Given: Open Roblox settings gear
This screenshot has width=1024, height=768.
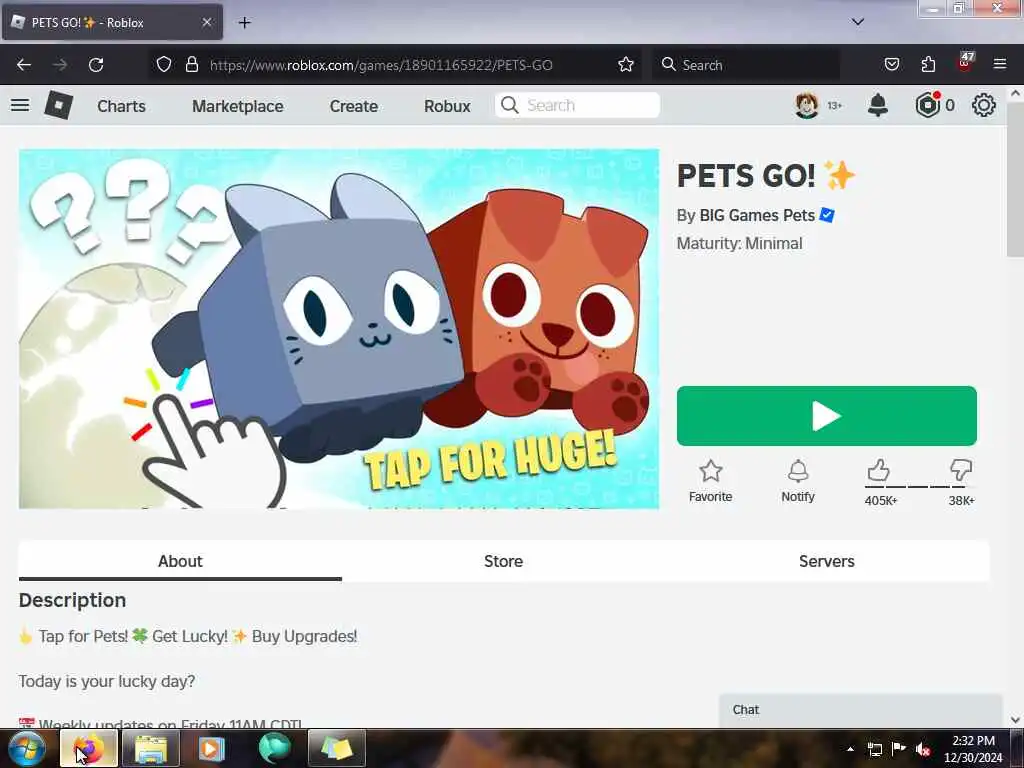Looking at the screenshot, I should click(x=984, y=105).
